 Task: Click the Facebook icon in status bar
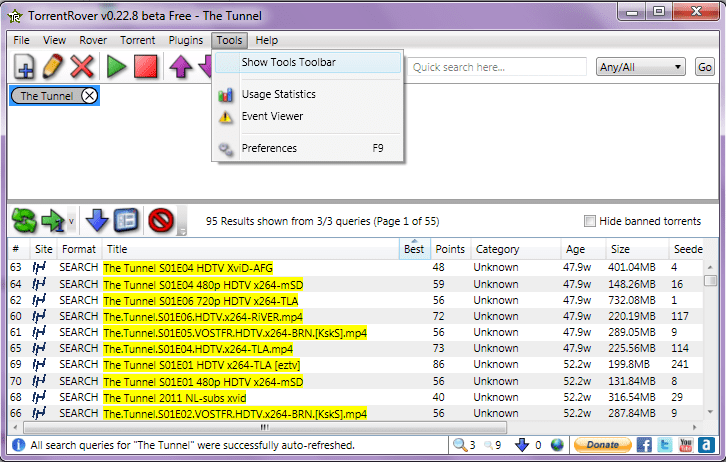point(644,445)
